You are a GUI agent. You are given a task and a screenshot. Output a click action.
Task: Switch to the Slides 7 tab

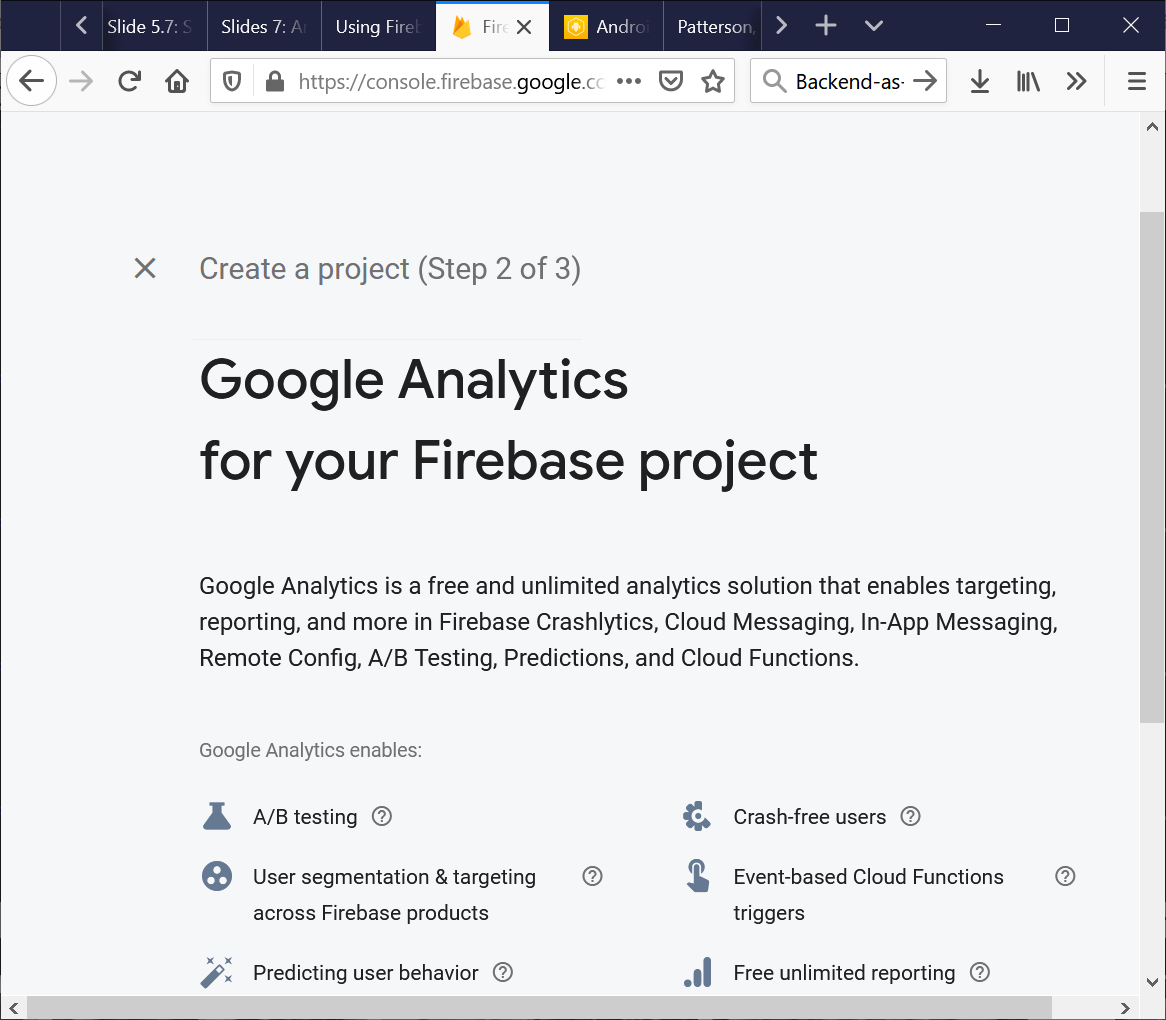264,27
